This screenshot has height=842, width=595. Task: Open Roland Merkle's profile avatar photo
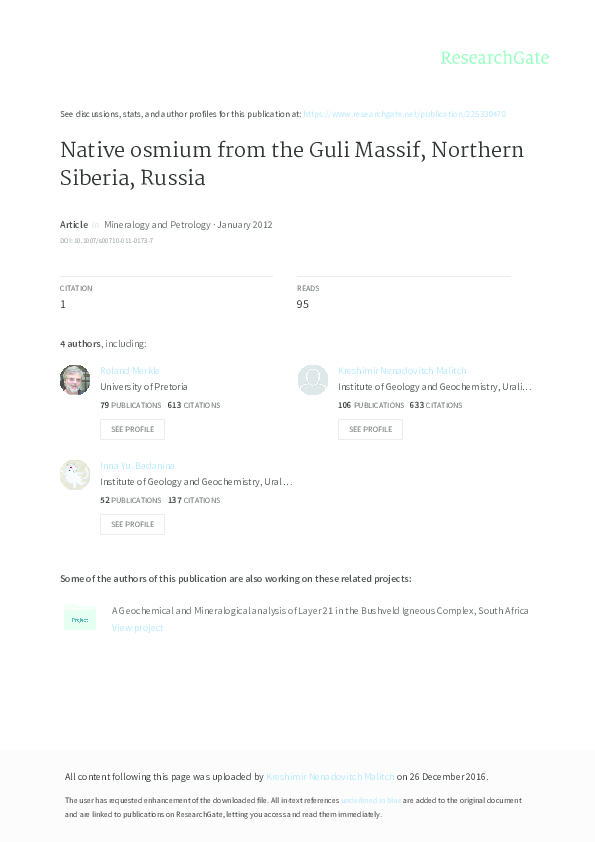click(75, 380)
